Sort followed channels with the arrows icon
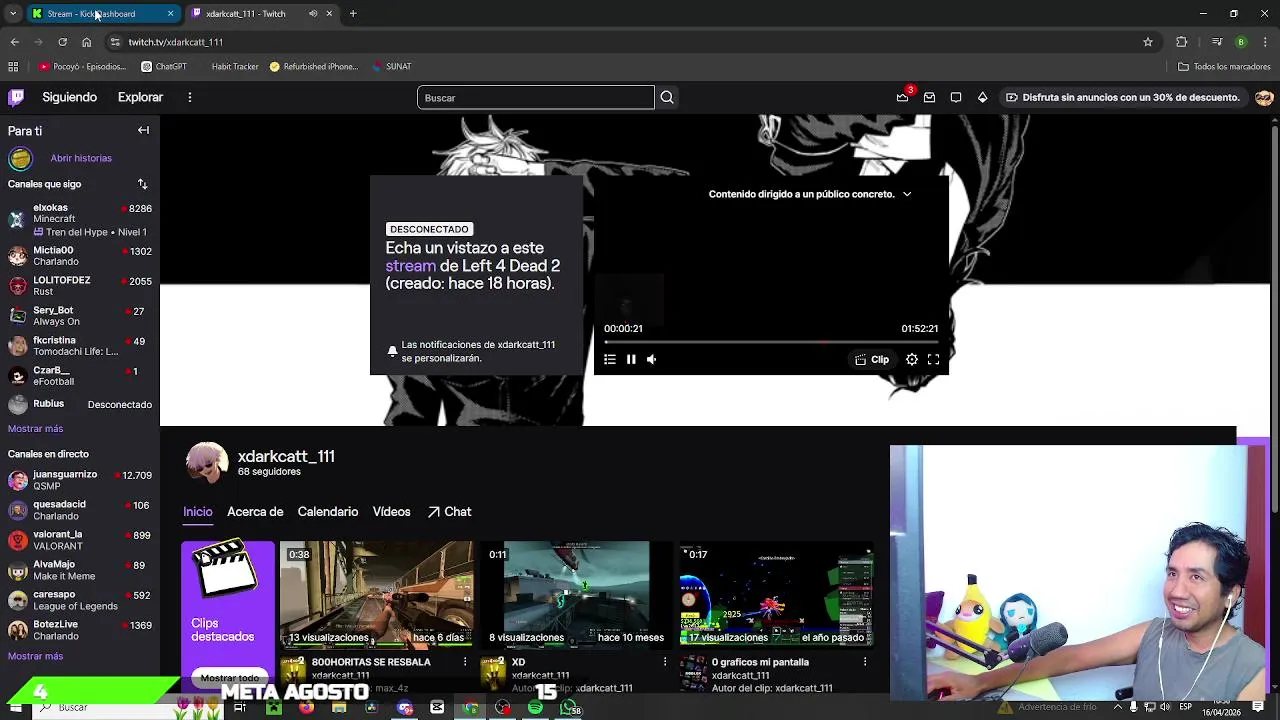This screenshot has height=720, width=1280. (x=142, y=184)
